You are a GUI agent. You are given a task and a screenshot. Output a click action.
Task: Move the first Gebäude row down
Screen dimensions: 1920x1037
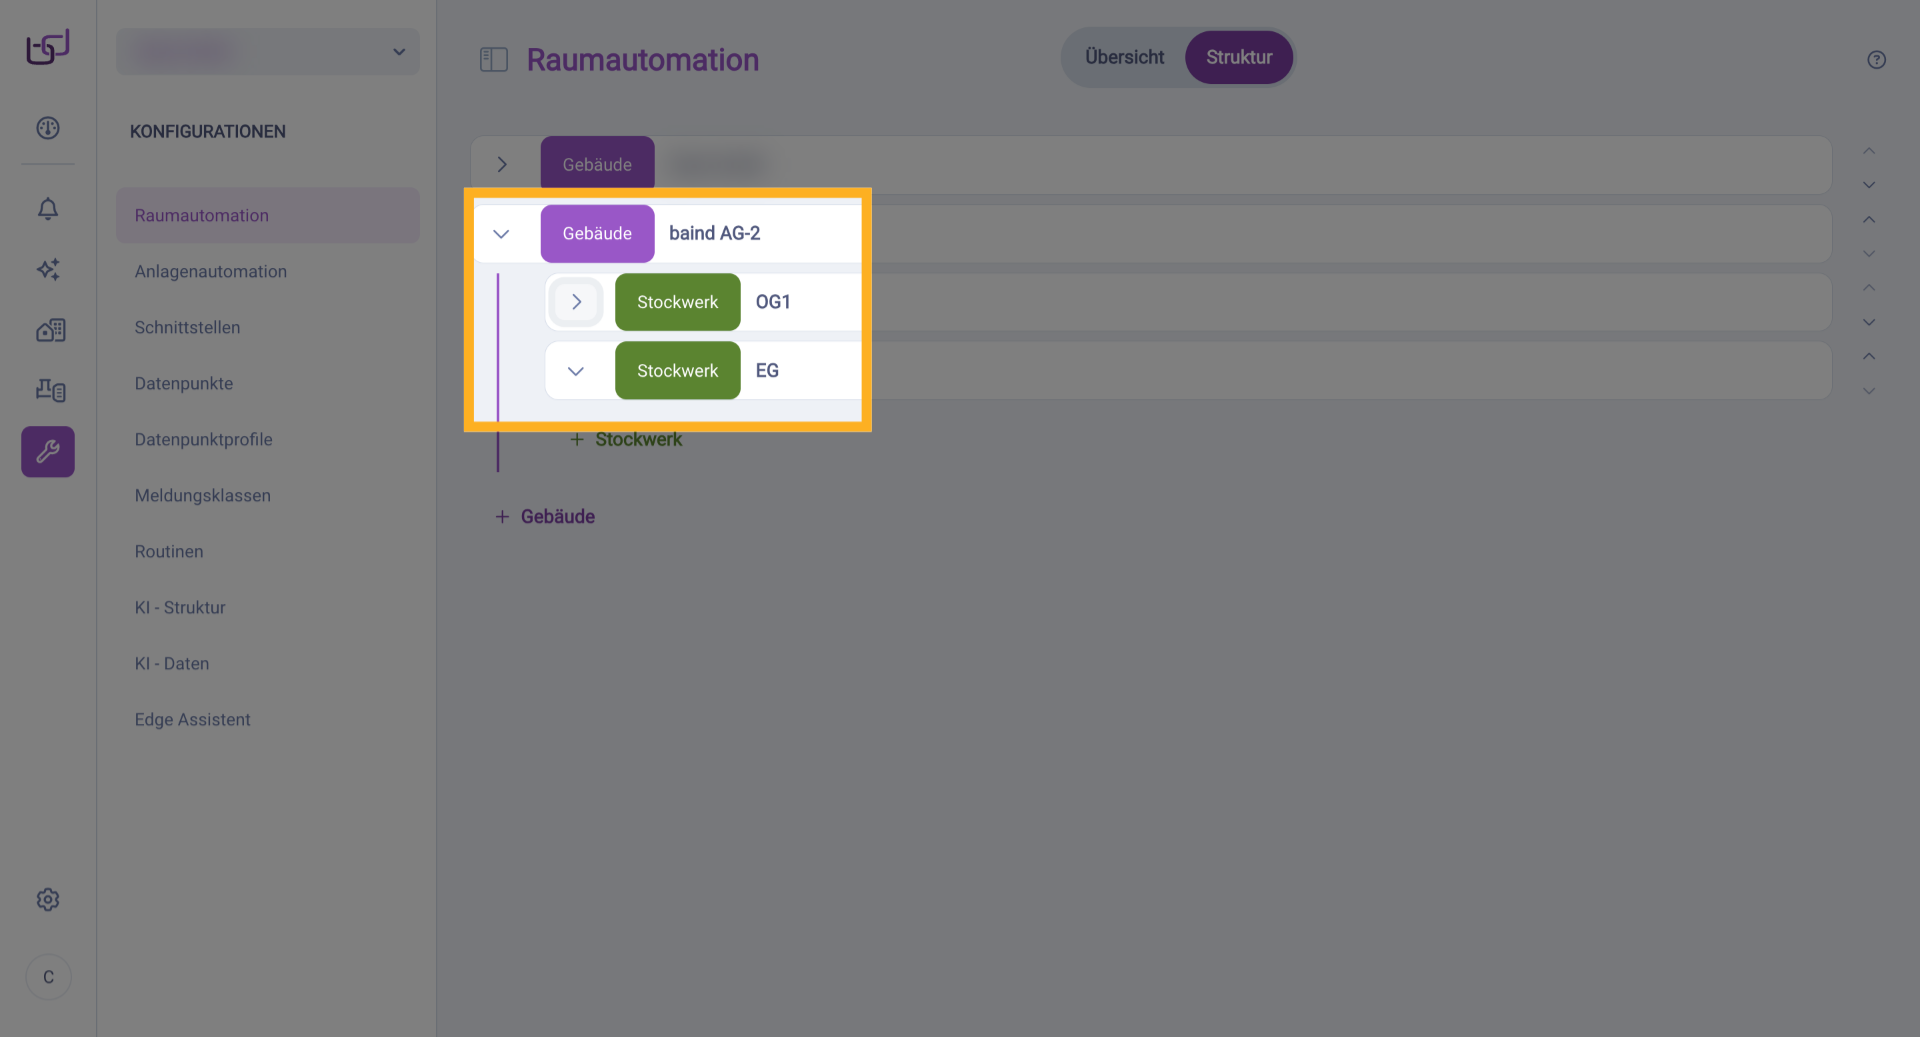pyautogui.click(x=1868, y=185)
